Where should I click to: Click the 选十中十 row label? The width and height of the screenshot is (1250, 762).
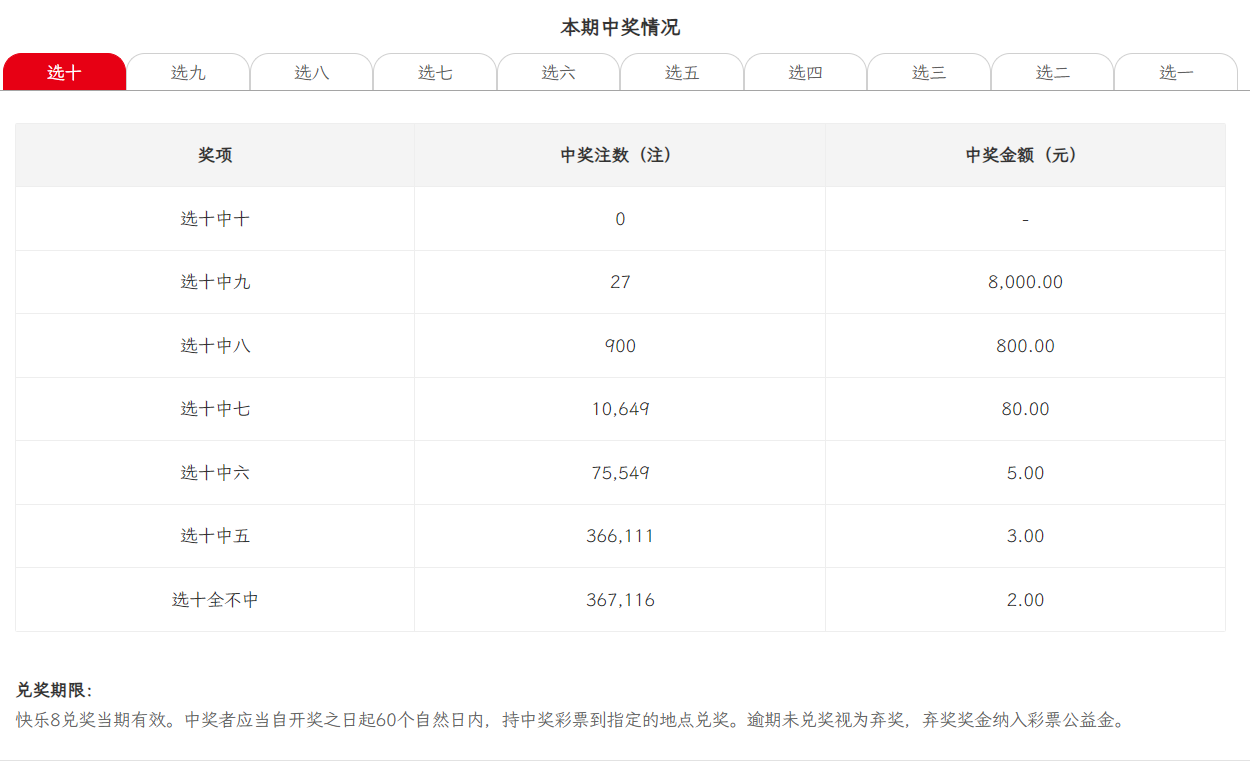point(215,219)
